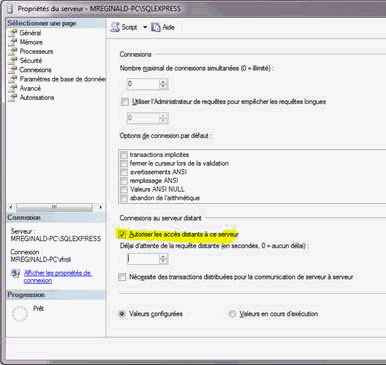Click the Avancé page icon
Viewport: 386px width, 365px height.
coord(13,88)
